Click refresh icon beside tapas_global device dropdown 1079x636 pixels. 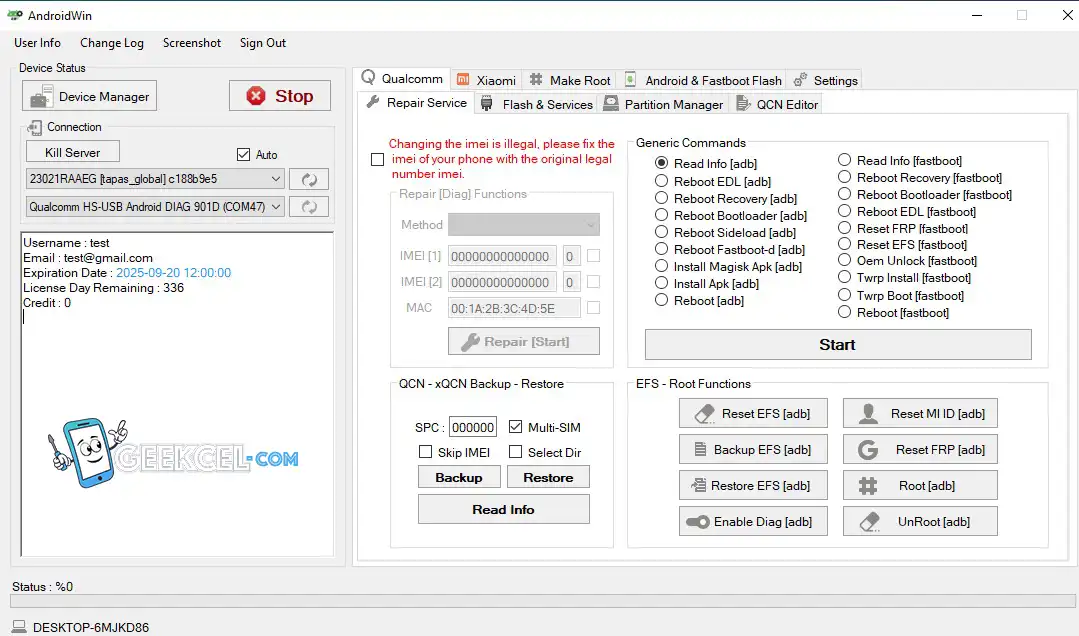click(309, 179)
